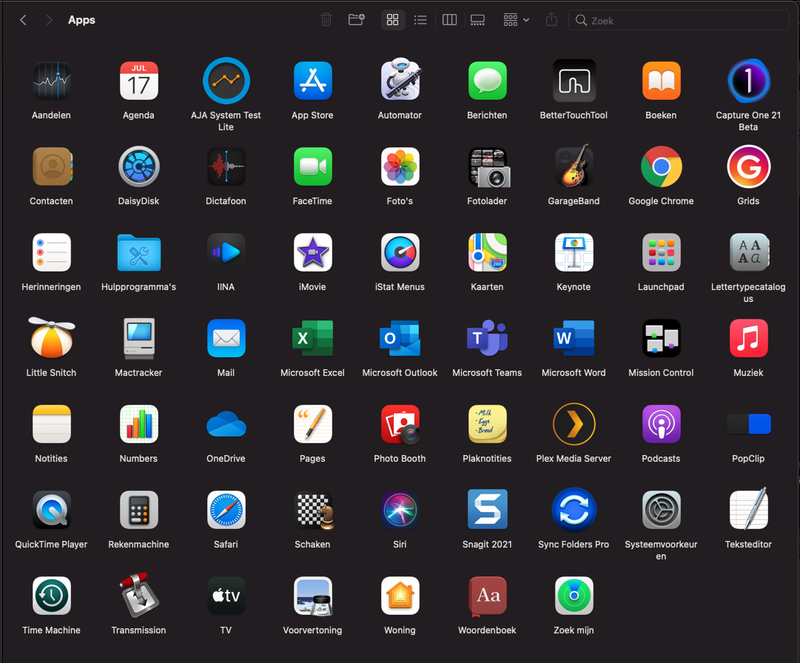The width and height of the screenshot is (800, 663).
Task: Select the Photo Booth icon
Action: point(400,424)
